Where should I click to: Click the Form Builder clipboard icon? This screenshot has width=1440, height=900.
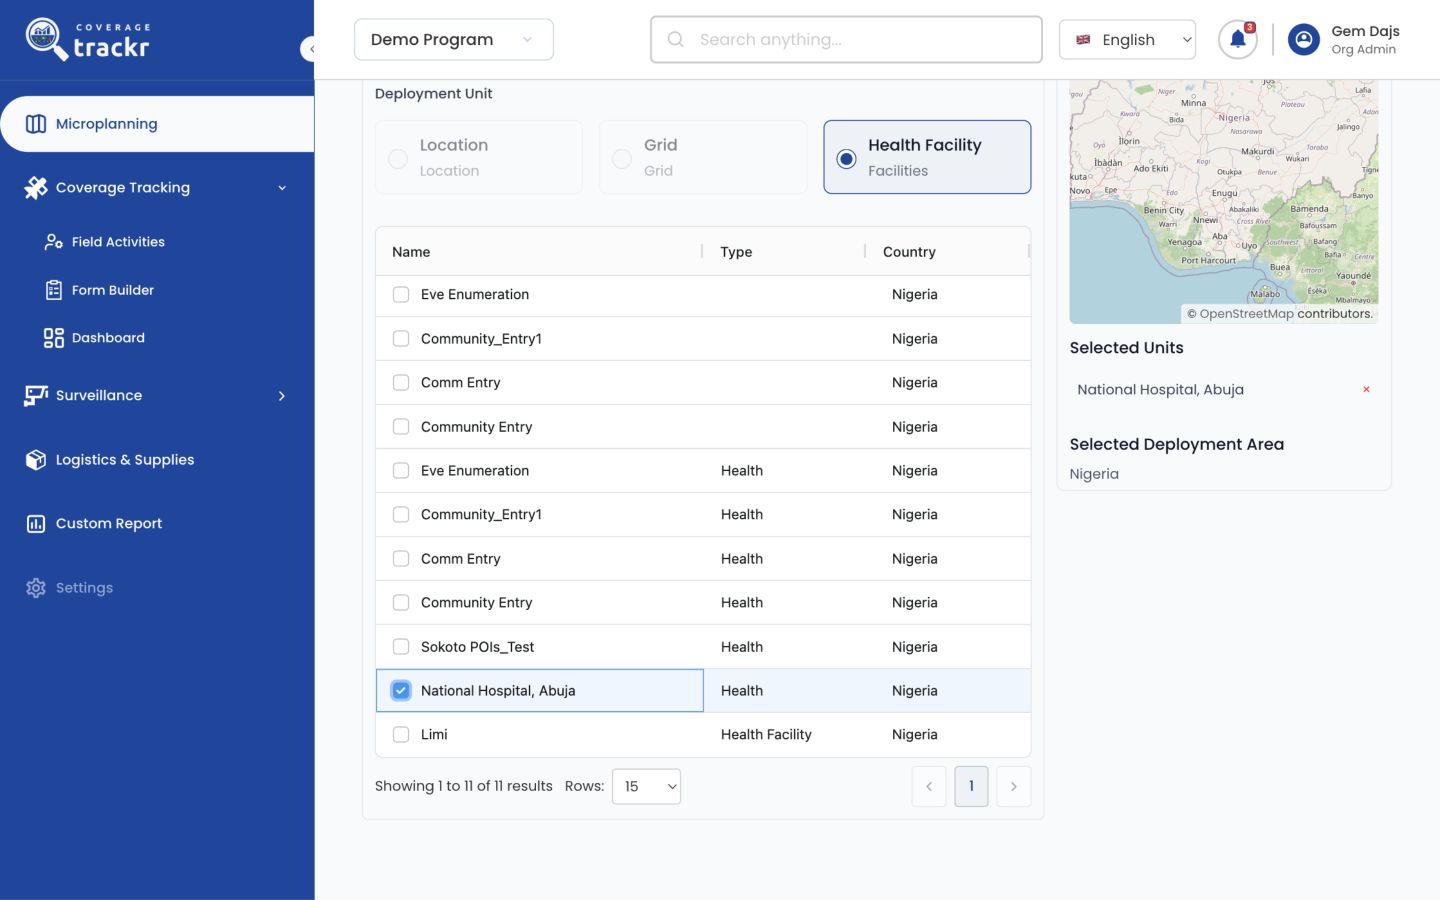tap(54, 290)
